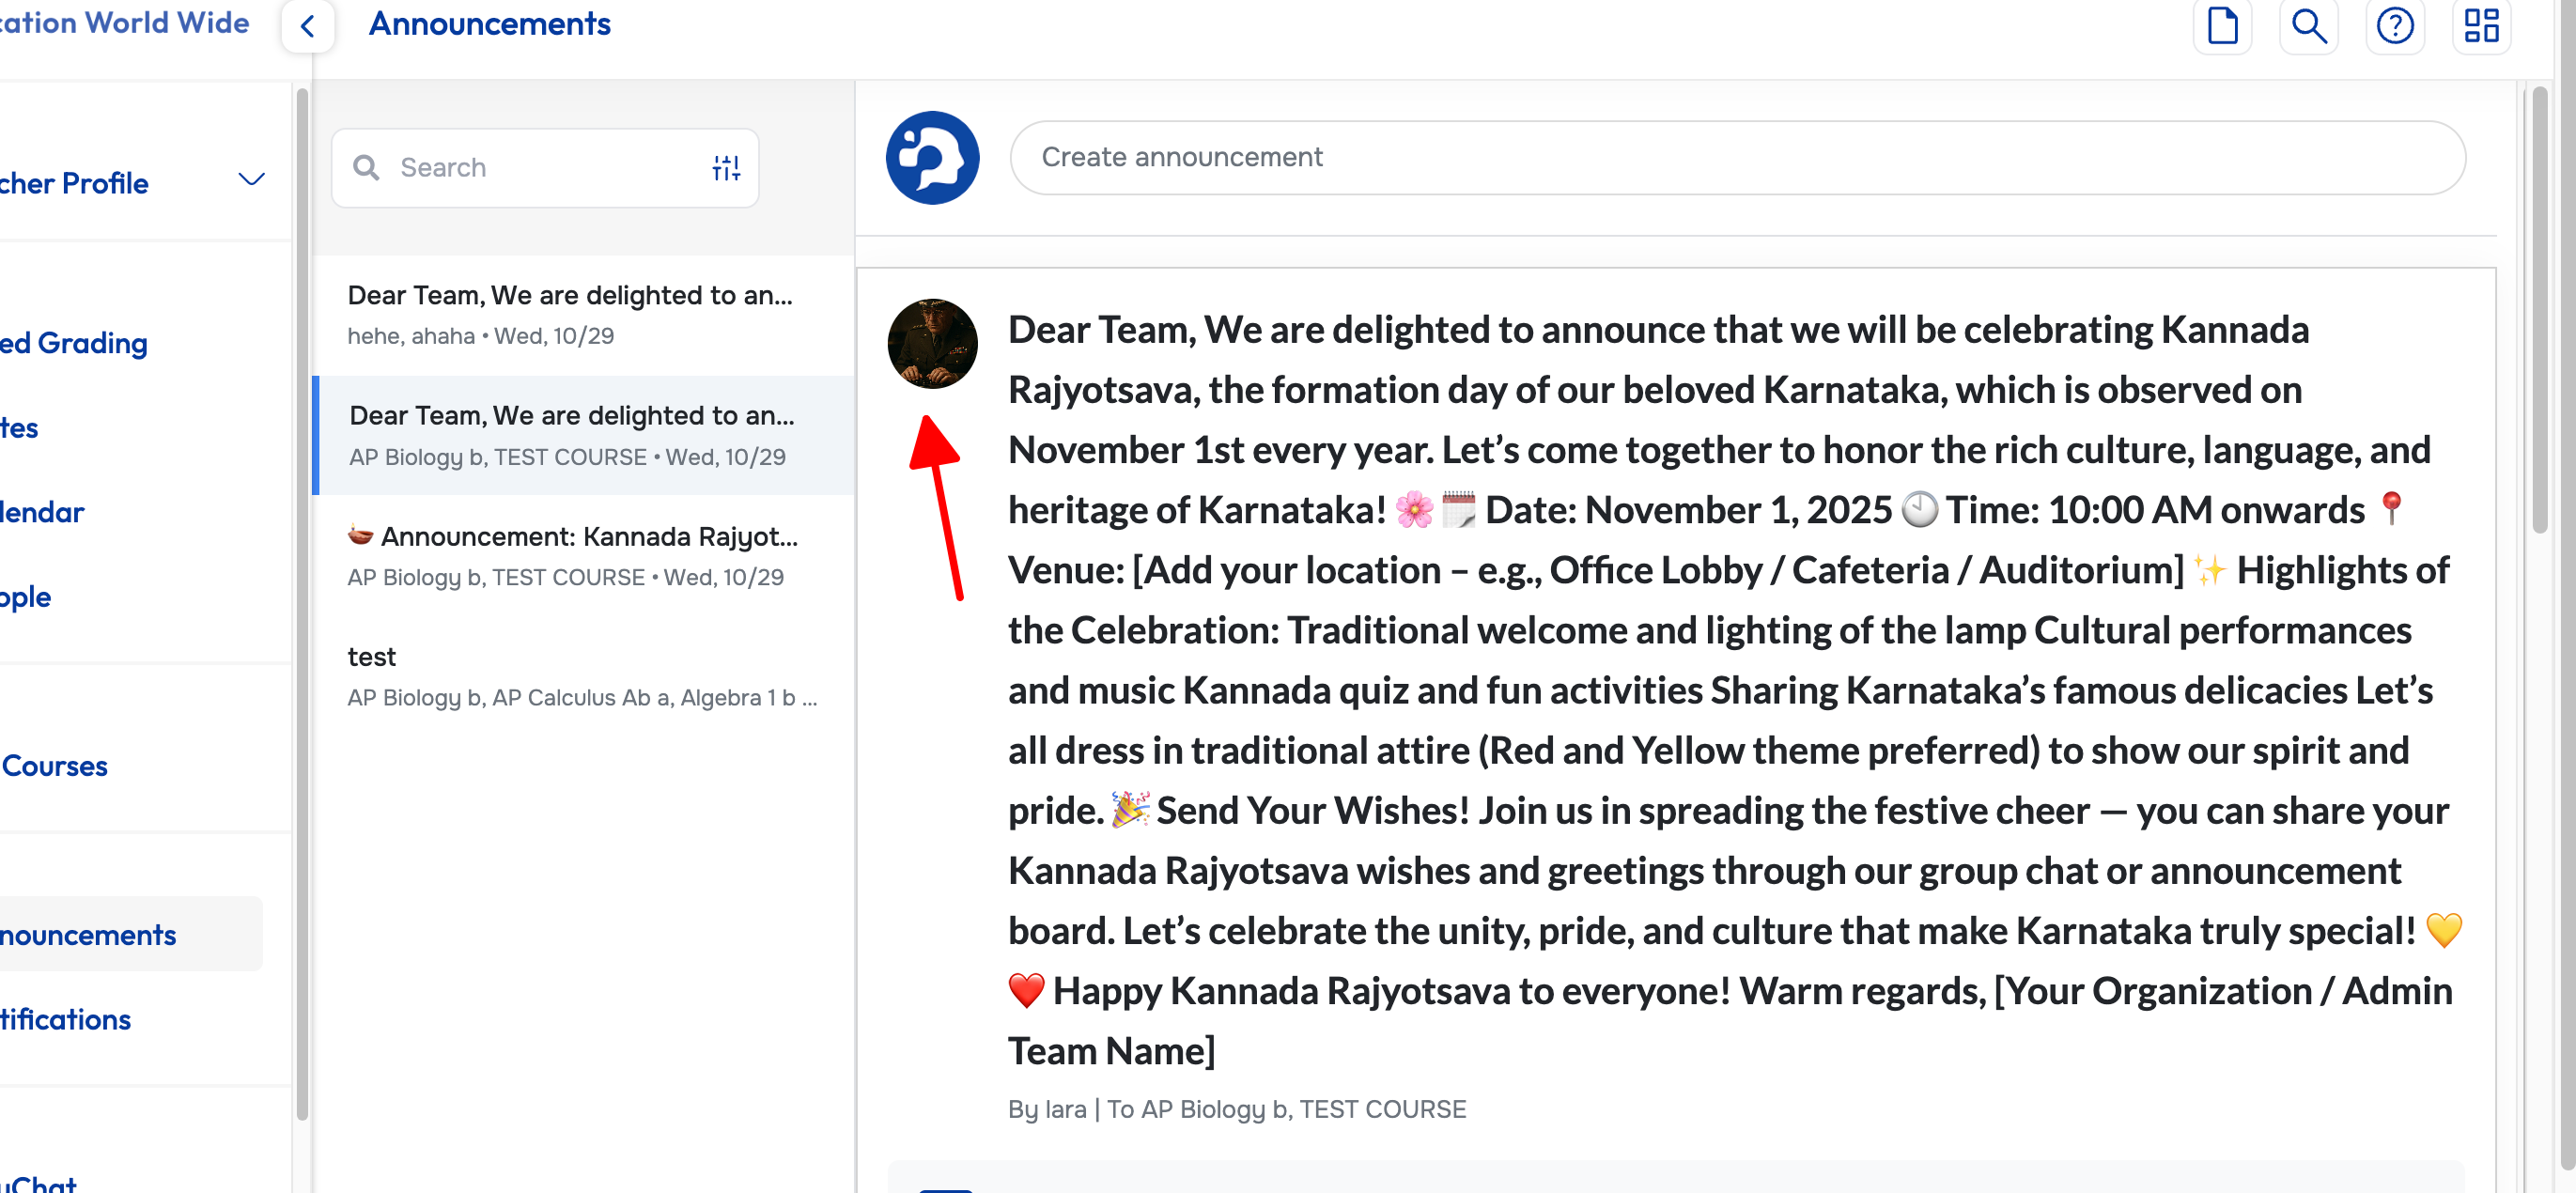Open the document icon in top bar

(x=2221, y=26)
